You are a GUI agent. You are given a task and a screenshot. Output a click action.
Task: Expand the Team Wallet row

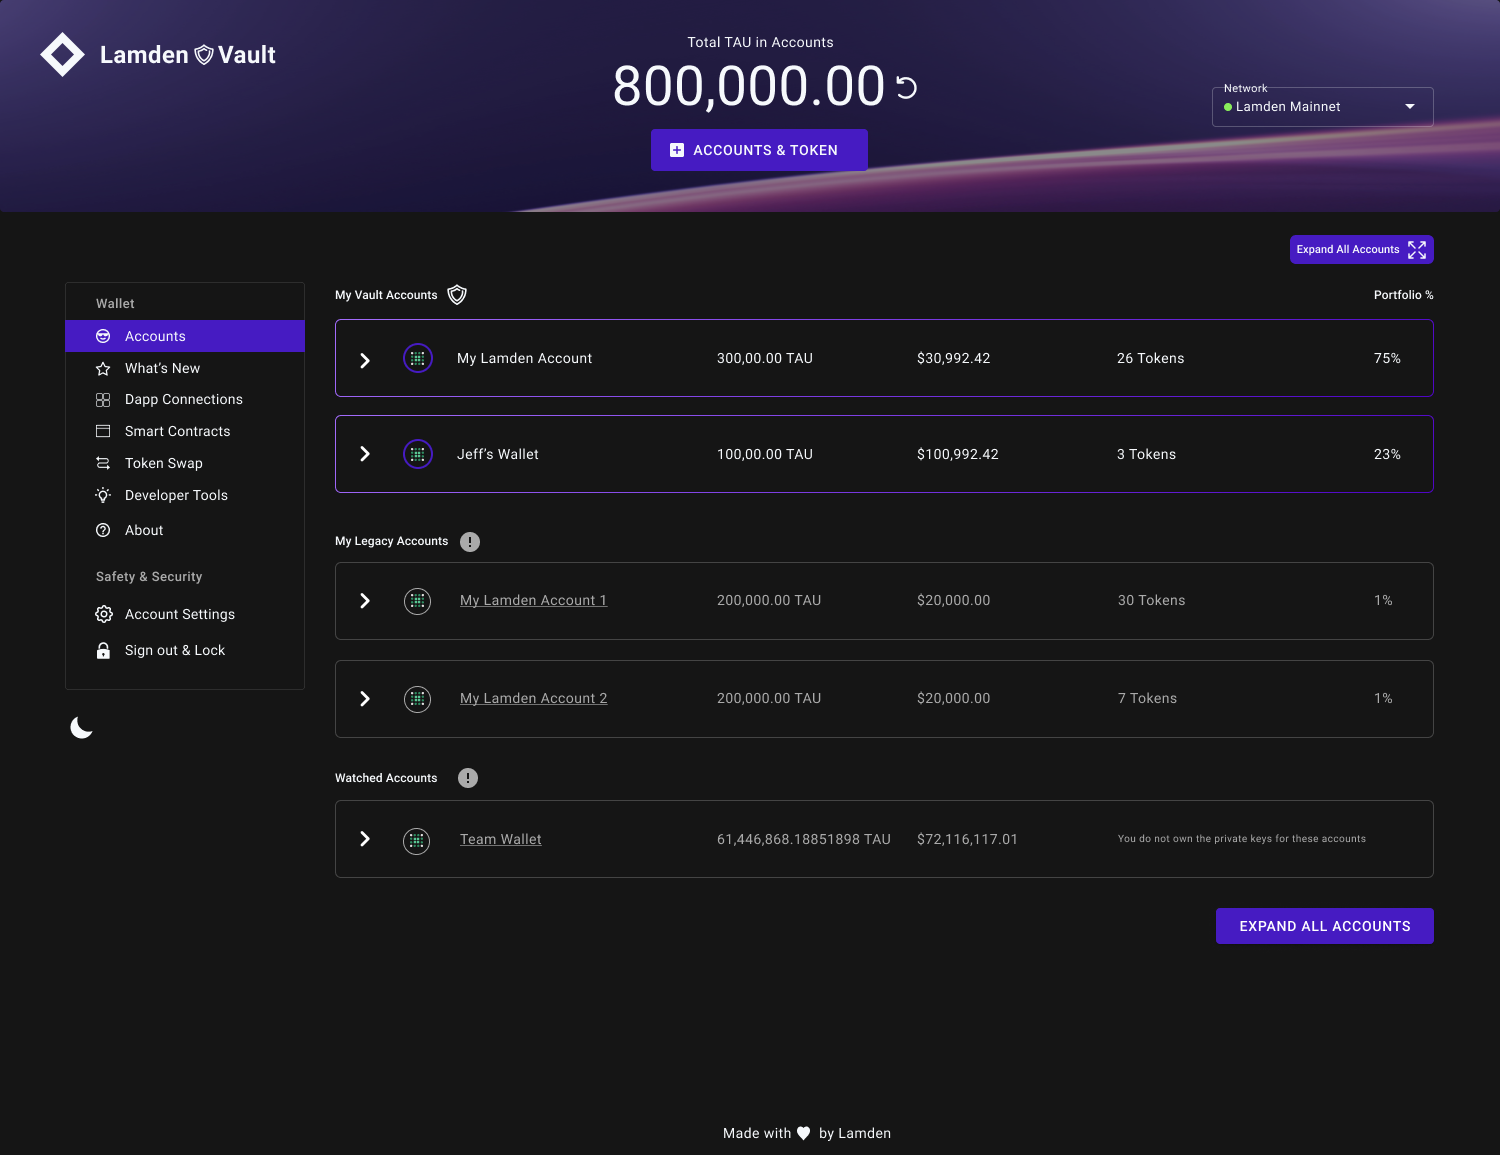point(365,839)
